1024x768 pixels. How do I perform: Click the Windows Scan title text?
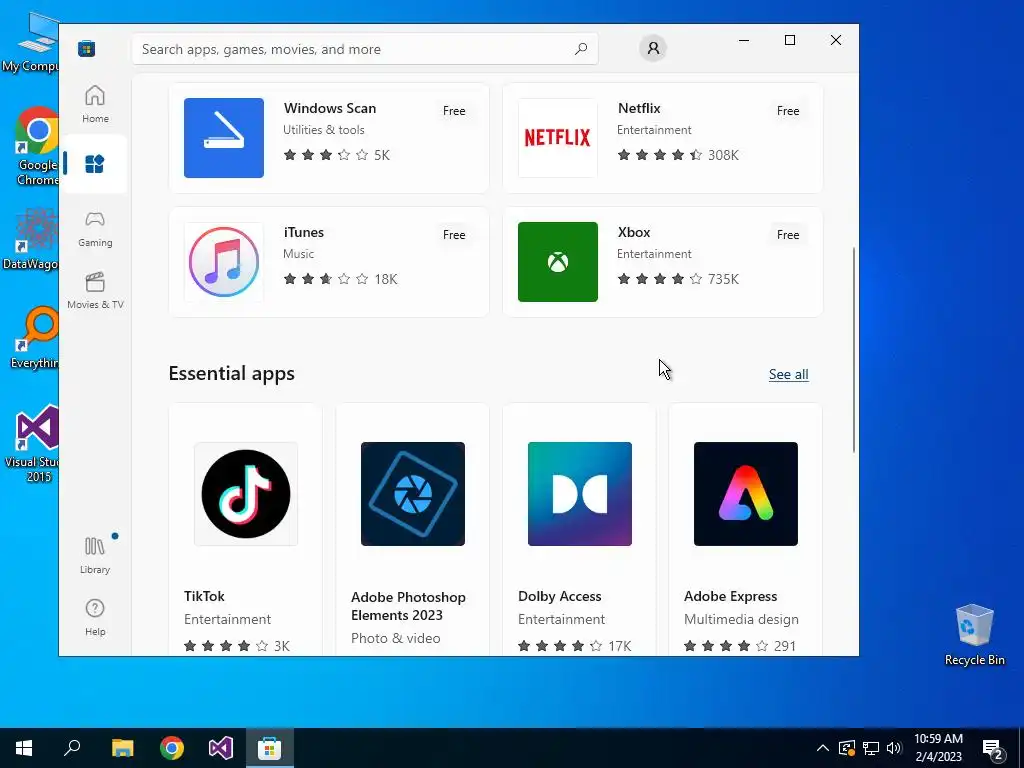[x=330, y=108]
